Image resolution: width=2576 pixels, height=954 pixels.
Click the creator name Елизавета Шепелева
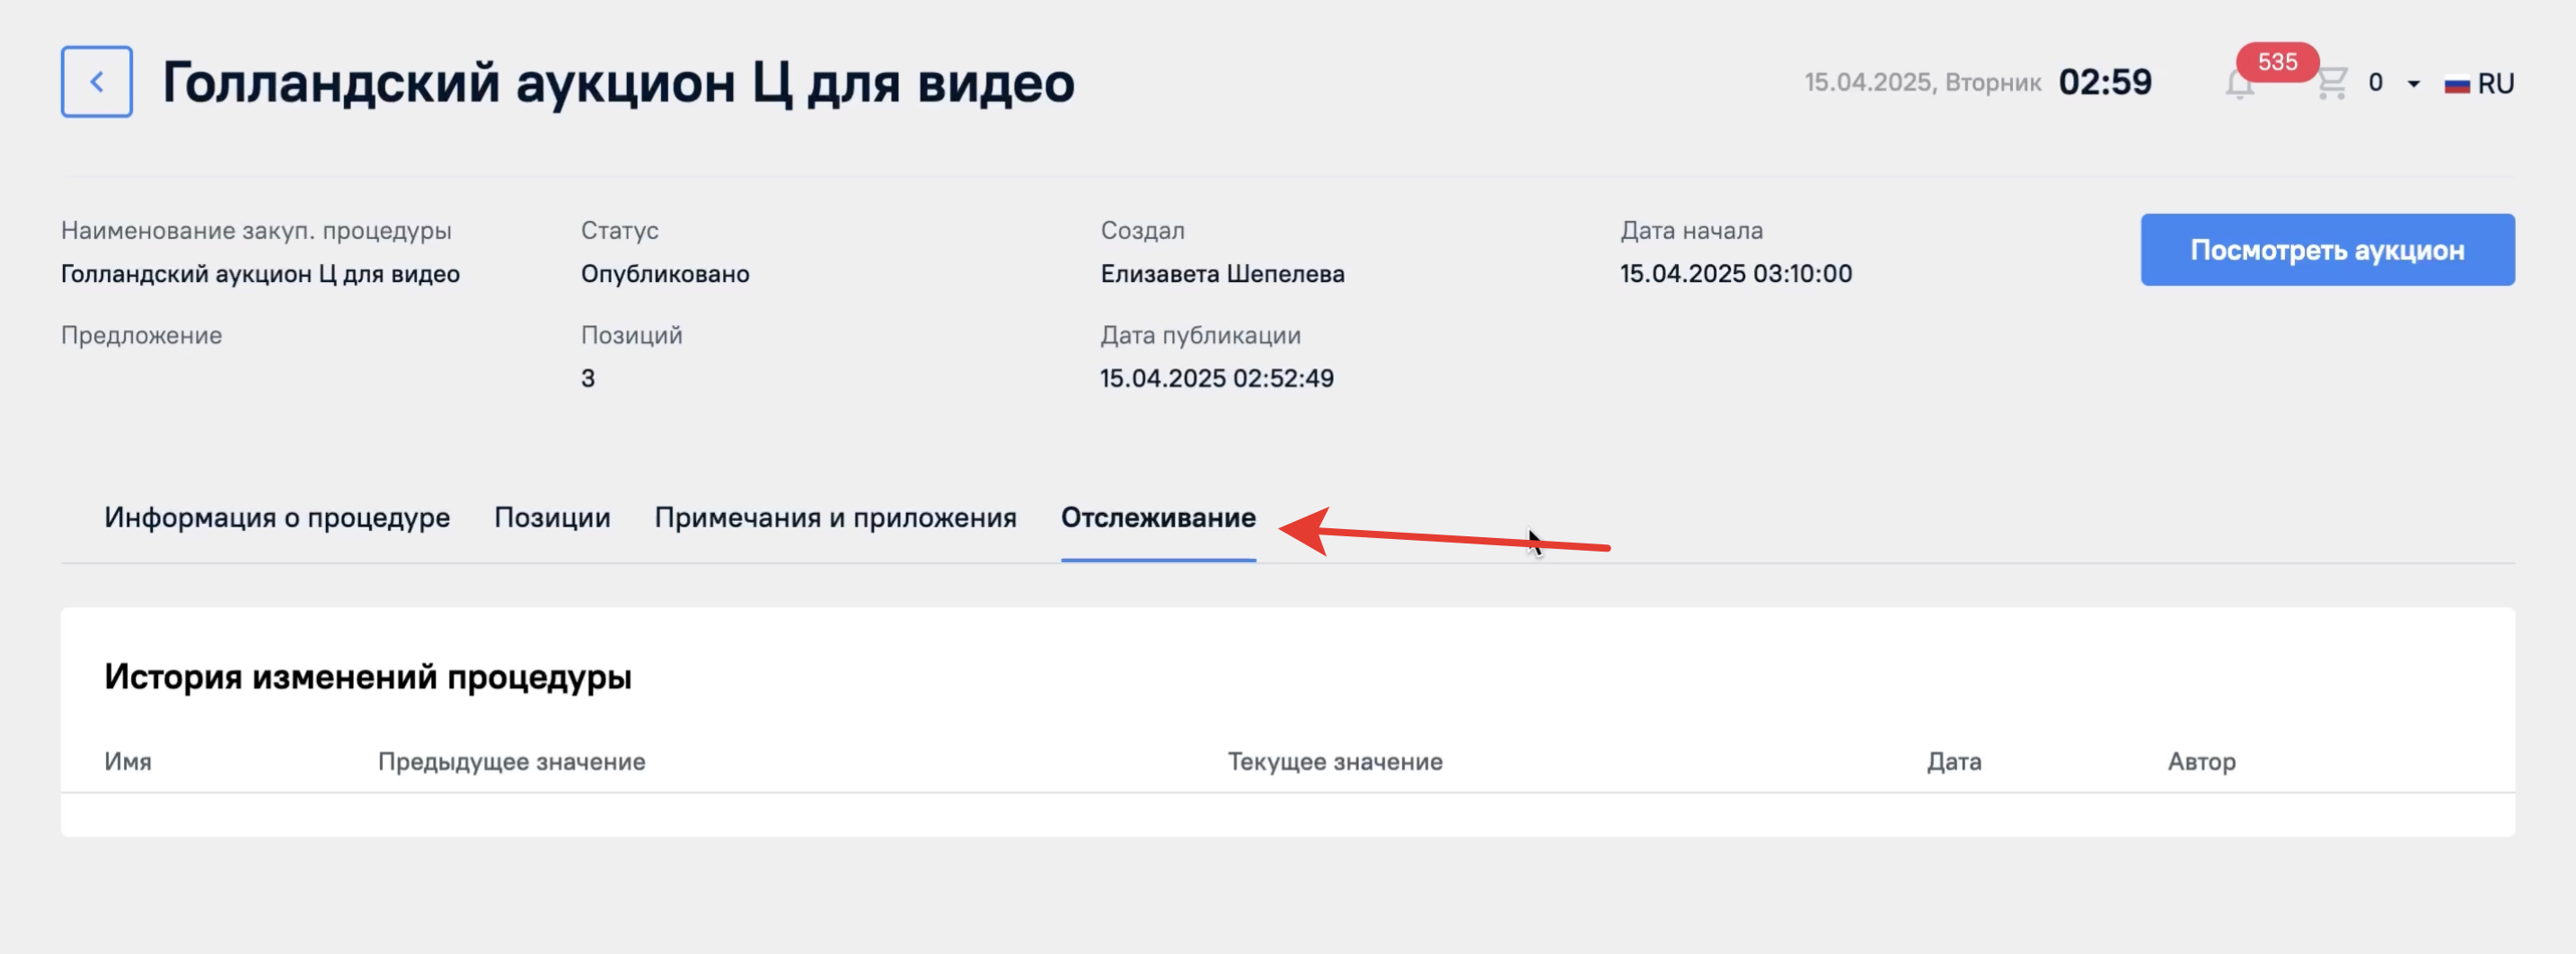tap(1222, 274)
